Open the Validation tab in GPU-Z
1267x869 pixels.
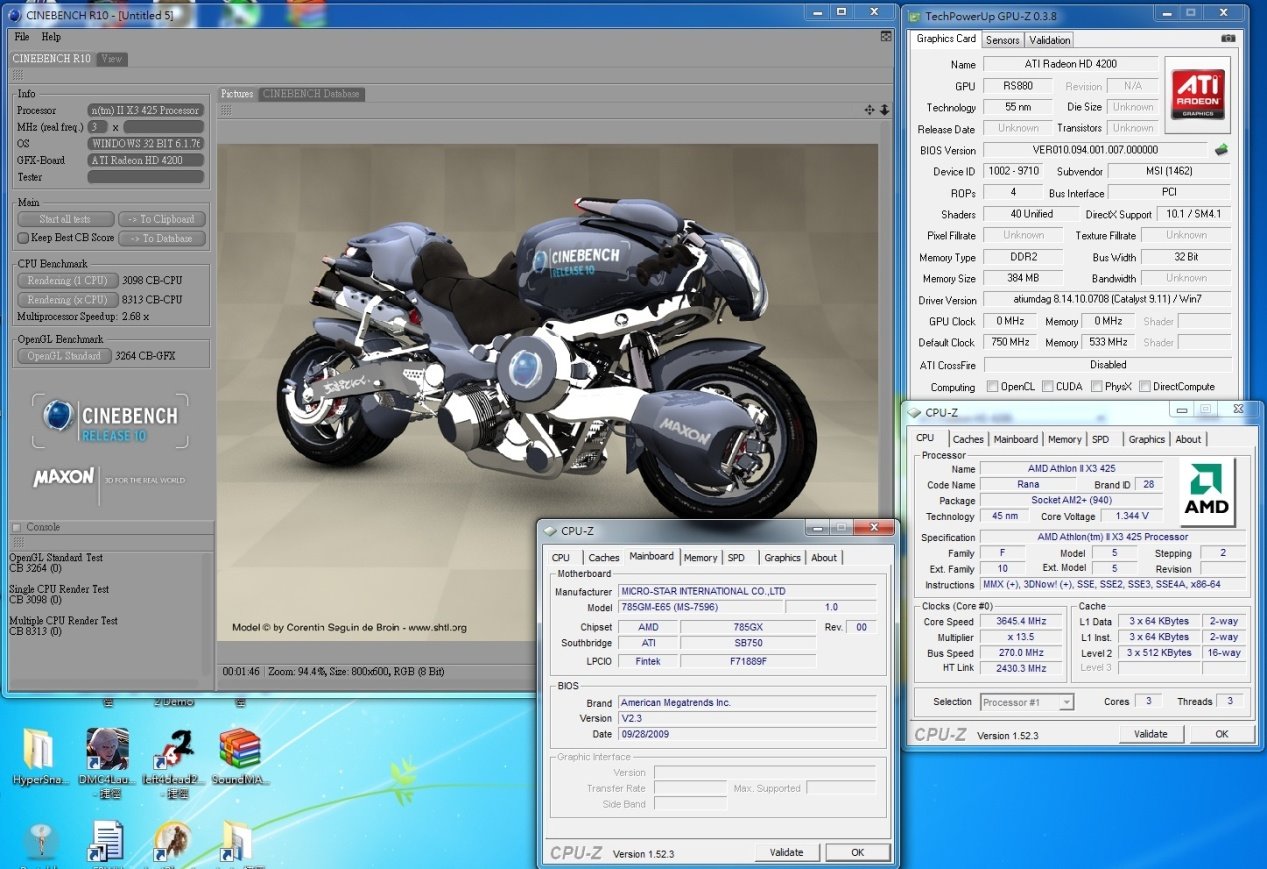pyautogui.click(x=1049, y=40)
